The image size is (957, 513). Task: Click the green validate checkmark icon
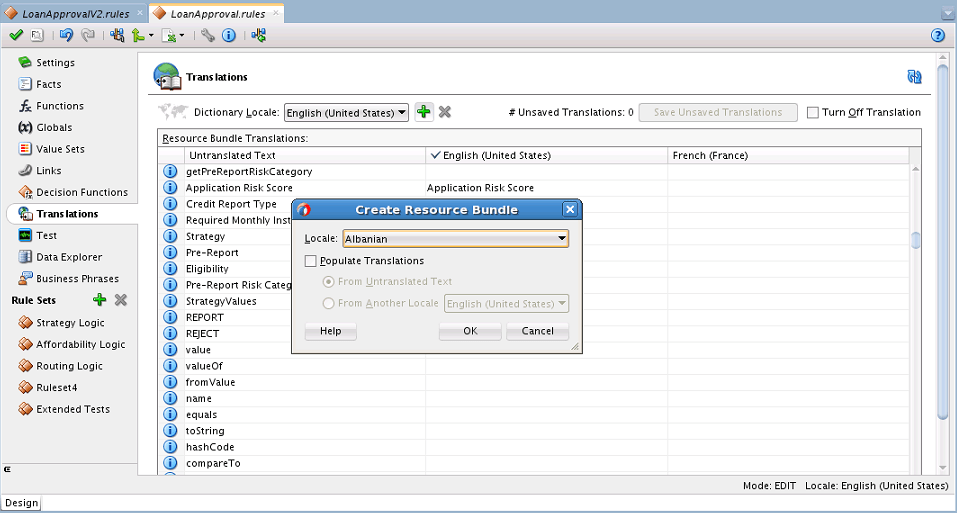pos(16,35)
